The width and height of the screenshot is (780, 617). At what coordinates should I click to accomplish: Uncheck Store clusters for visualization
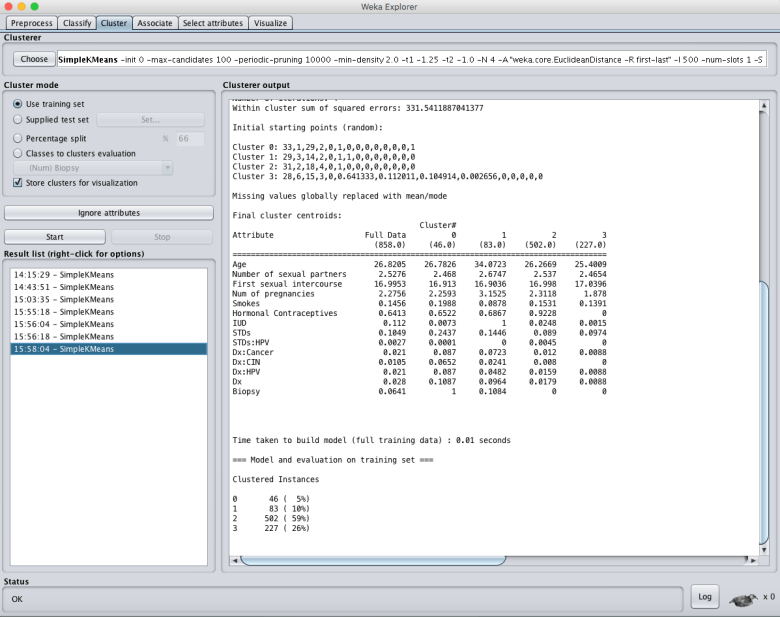pos(19,183)
